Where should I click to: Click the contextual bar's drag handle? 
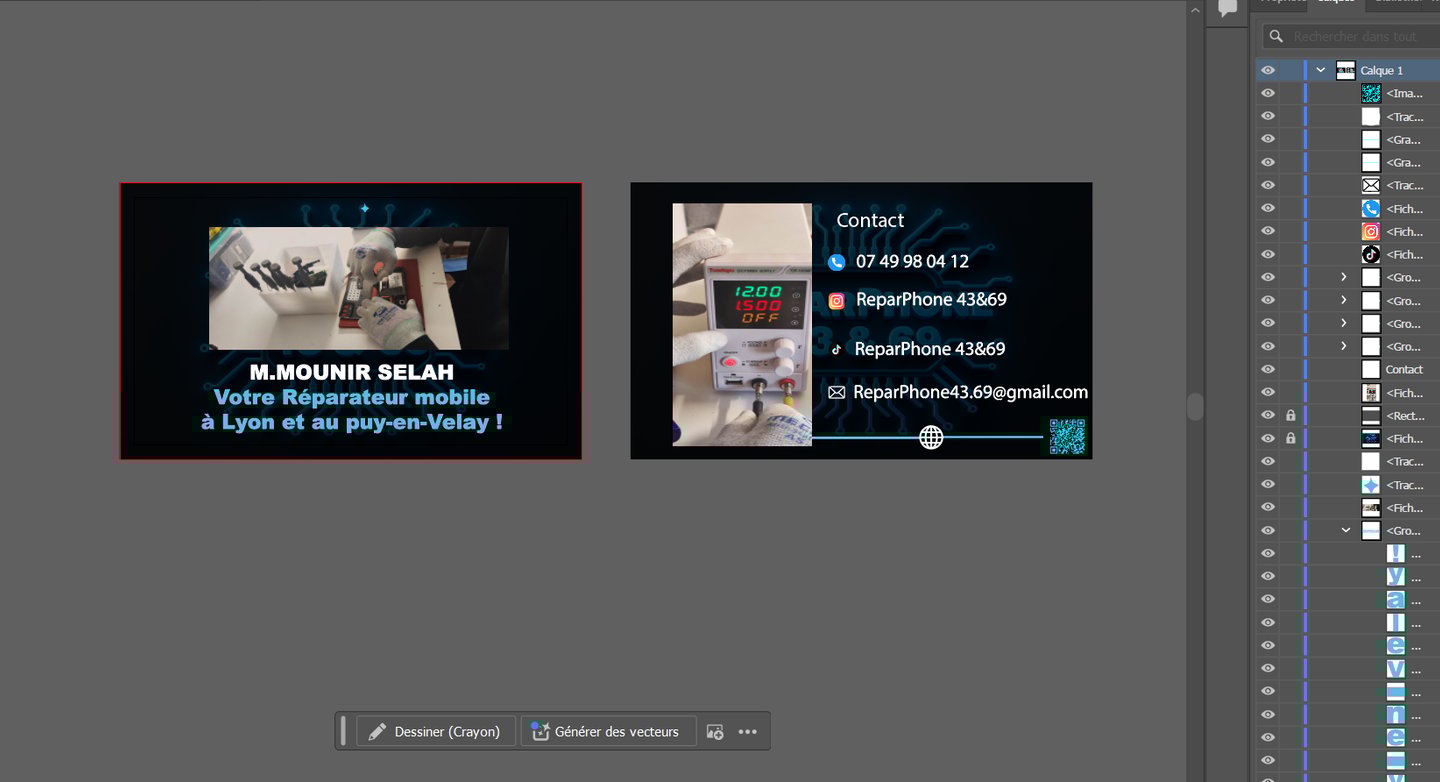point(343,731)
